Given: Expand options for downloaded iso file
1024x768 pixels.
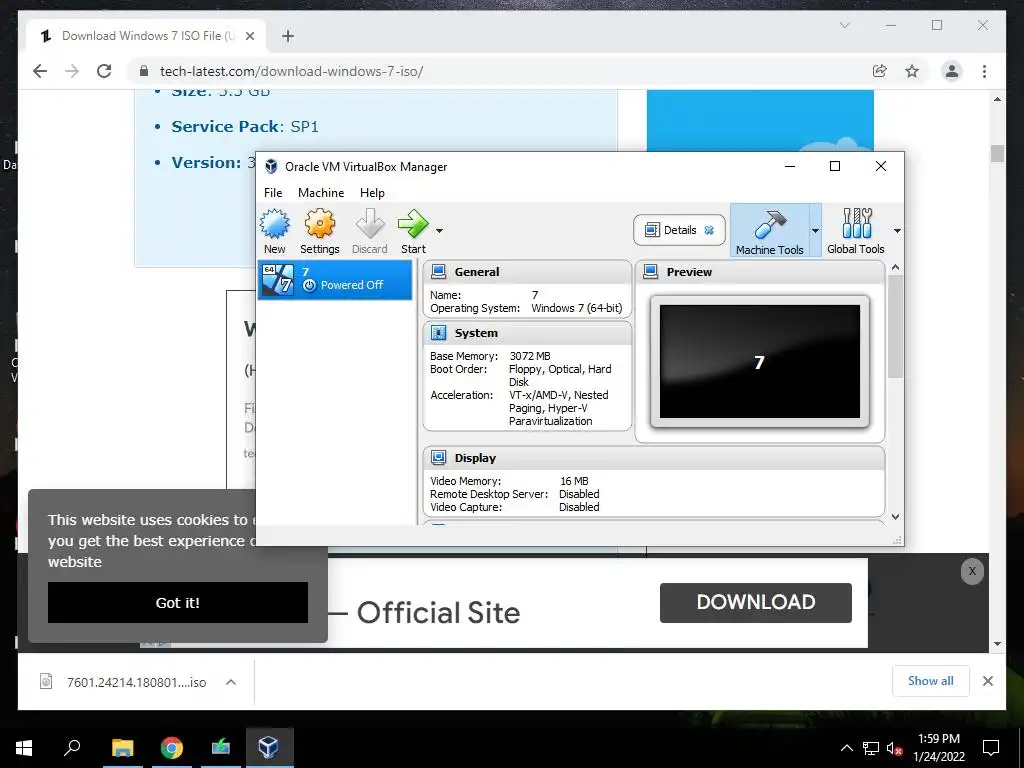Looking at the screenshot, I should tap(231, 682).
